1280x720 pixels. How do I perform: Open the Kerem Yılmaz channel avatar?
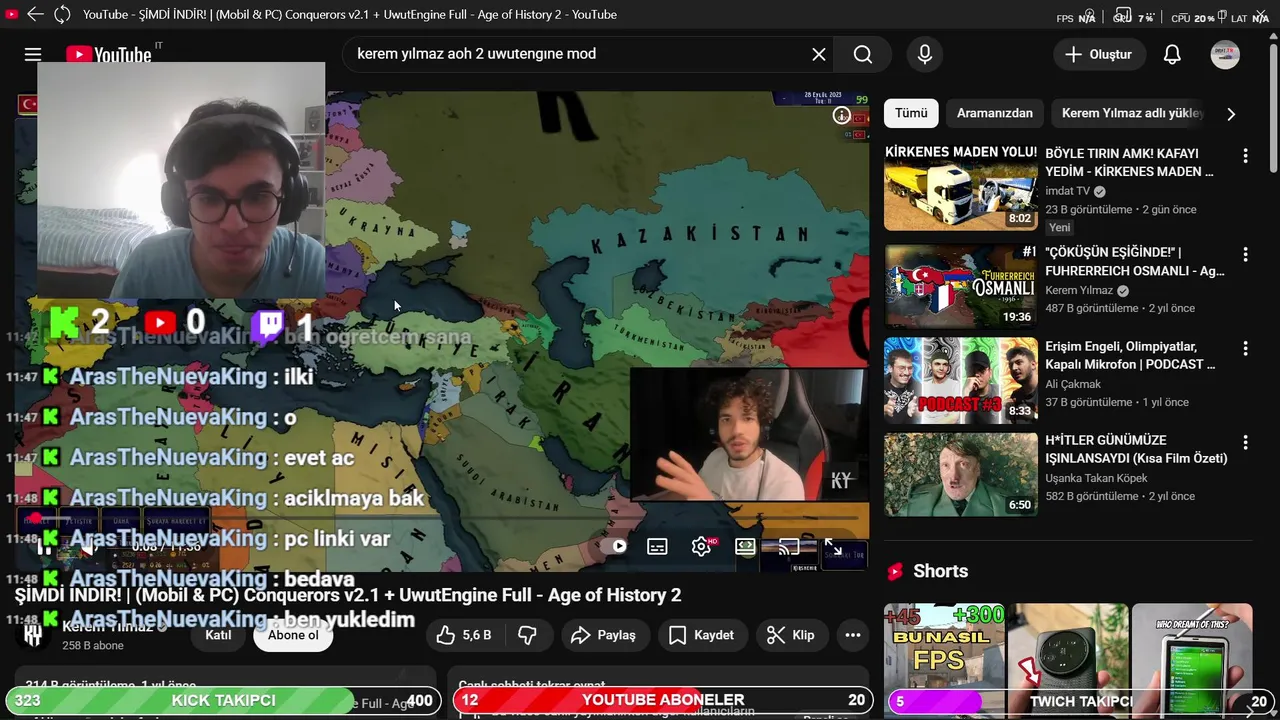(x=34, y=635)
